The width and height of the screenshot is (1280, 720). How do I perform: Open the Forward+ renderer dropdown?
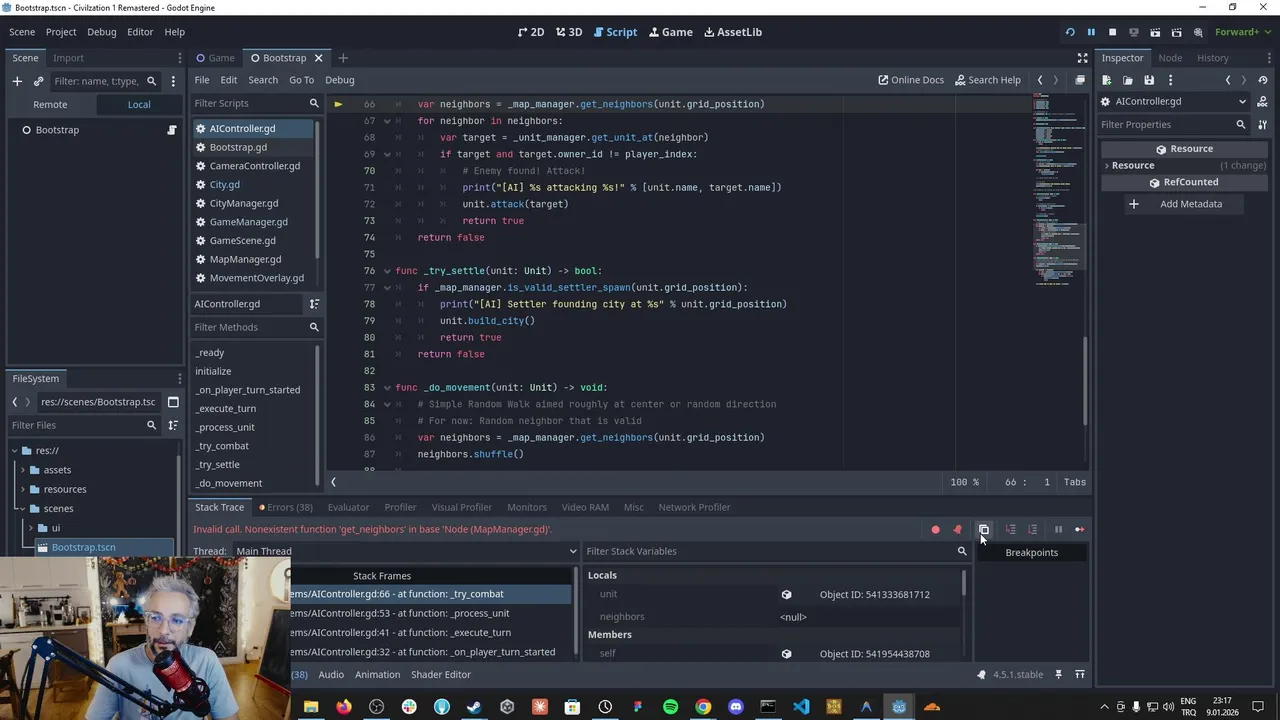pyautogui.click(x=1243, y=32)
